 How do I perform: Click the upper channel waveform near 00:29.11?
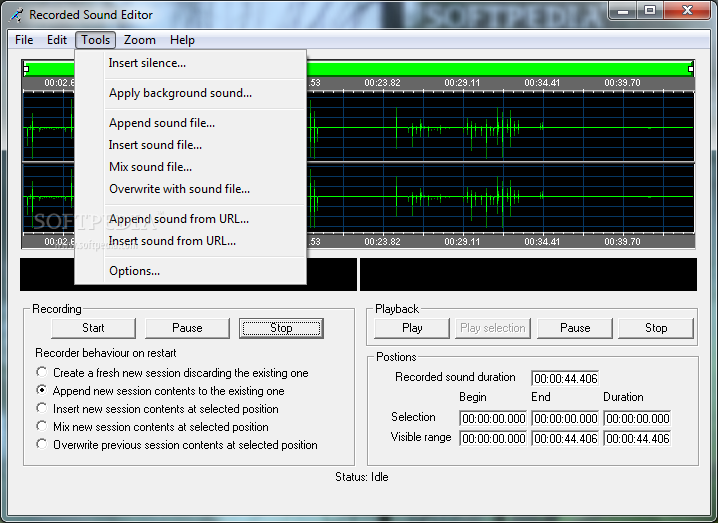tap(462, 127)
